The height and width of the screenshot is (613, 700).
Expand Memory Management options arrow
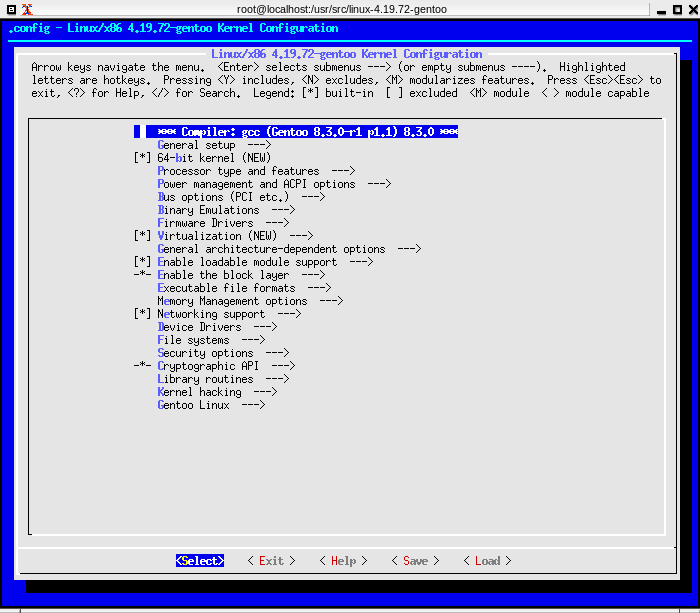331,301
